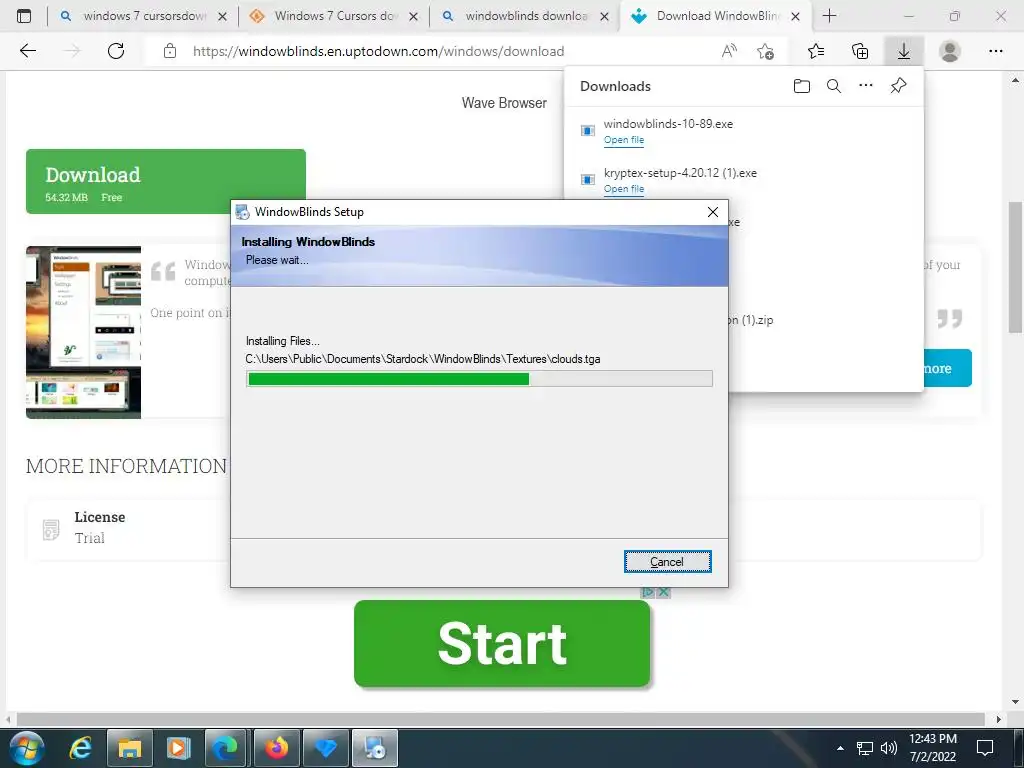The image size is (1024, 768).
Task: Open file link for kryptex-setup-4.20.12 (1).exe
Action: pyautogui.click(x=624, y=189)
